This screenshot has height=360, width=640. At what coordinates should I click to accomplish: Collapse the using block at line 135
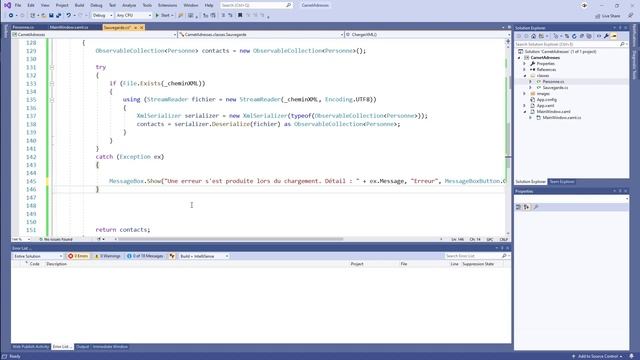tap(52, 100)
